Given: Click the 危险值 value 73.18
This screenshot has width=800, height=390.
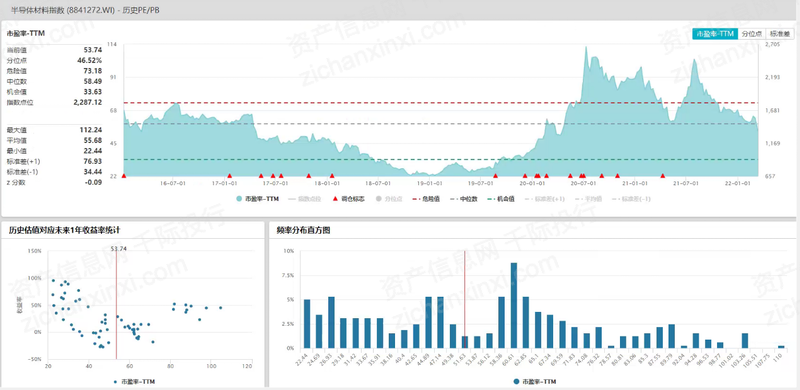Looking at the screenshot, I should point(93,70).
